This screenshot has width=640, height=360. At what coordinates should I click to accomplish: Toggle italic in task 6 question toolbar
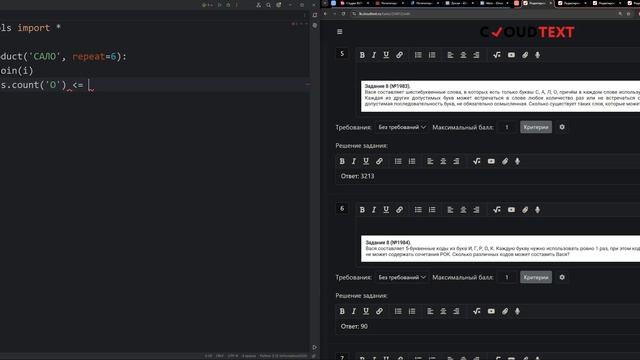[374, 210]
